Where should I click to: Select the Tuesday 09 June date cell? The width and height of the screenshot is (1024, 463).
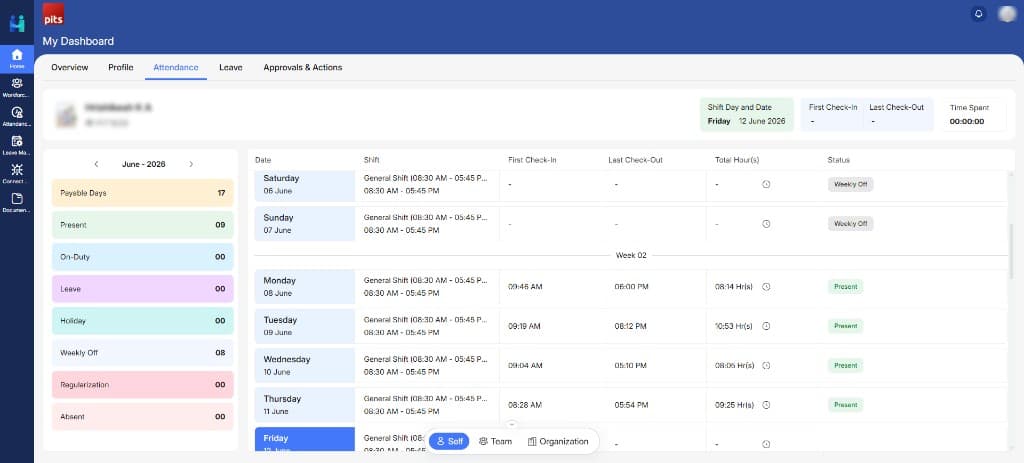click(305, 326)
